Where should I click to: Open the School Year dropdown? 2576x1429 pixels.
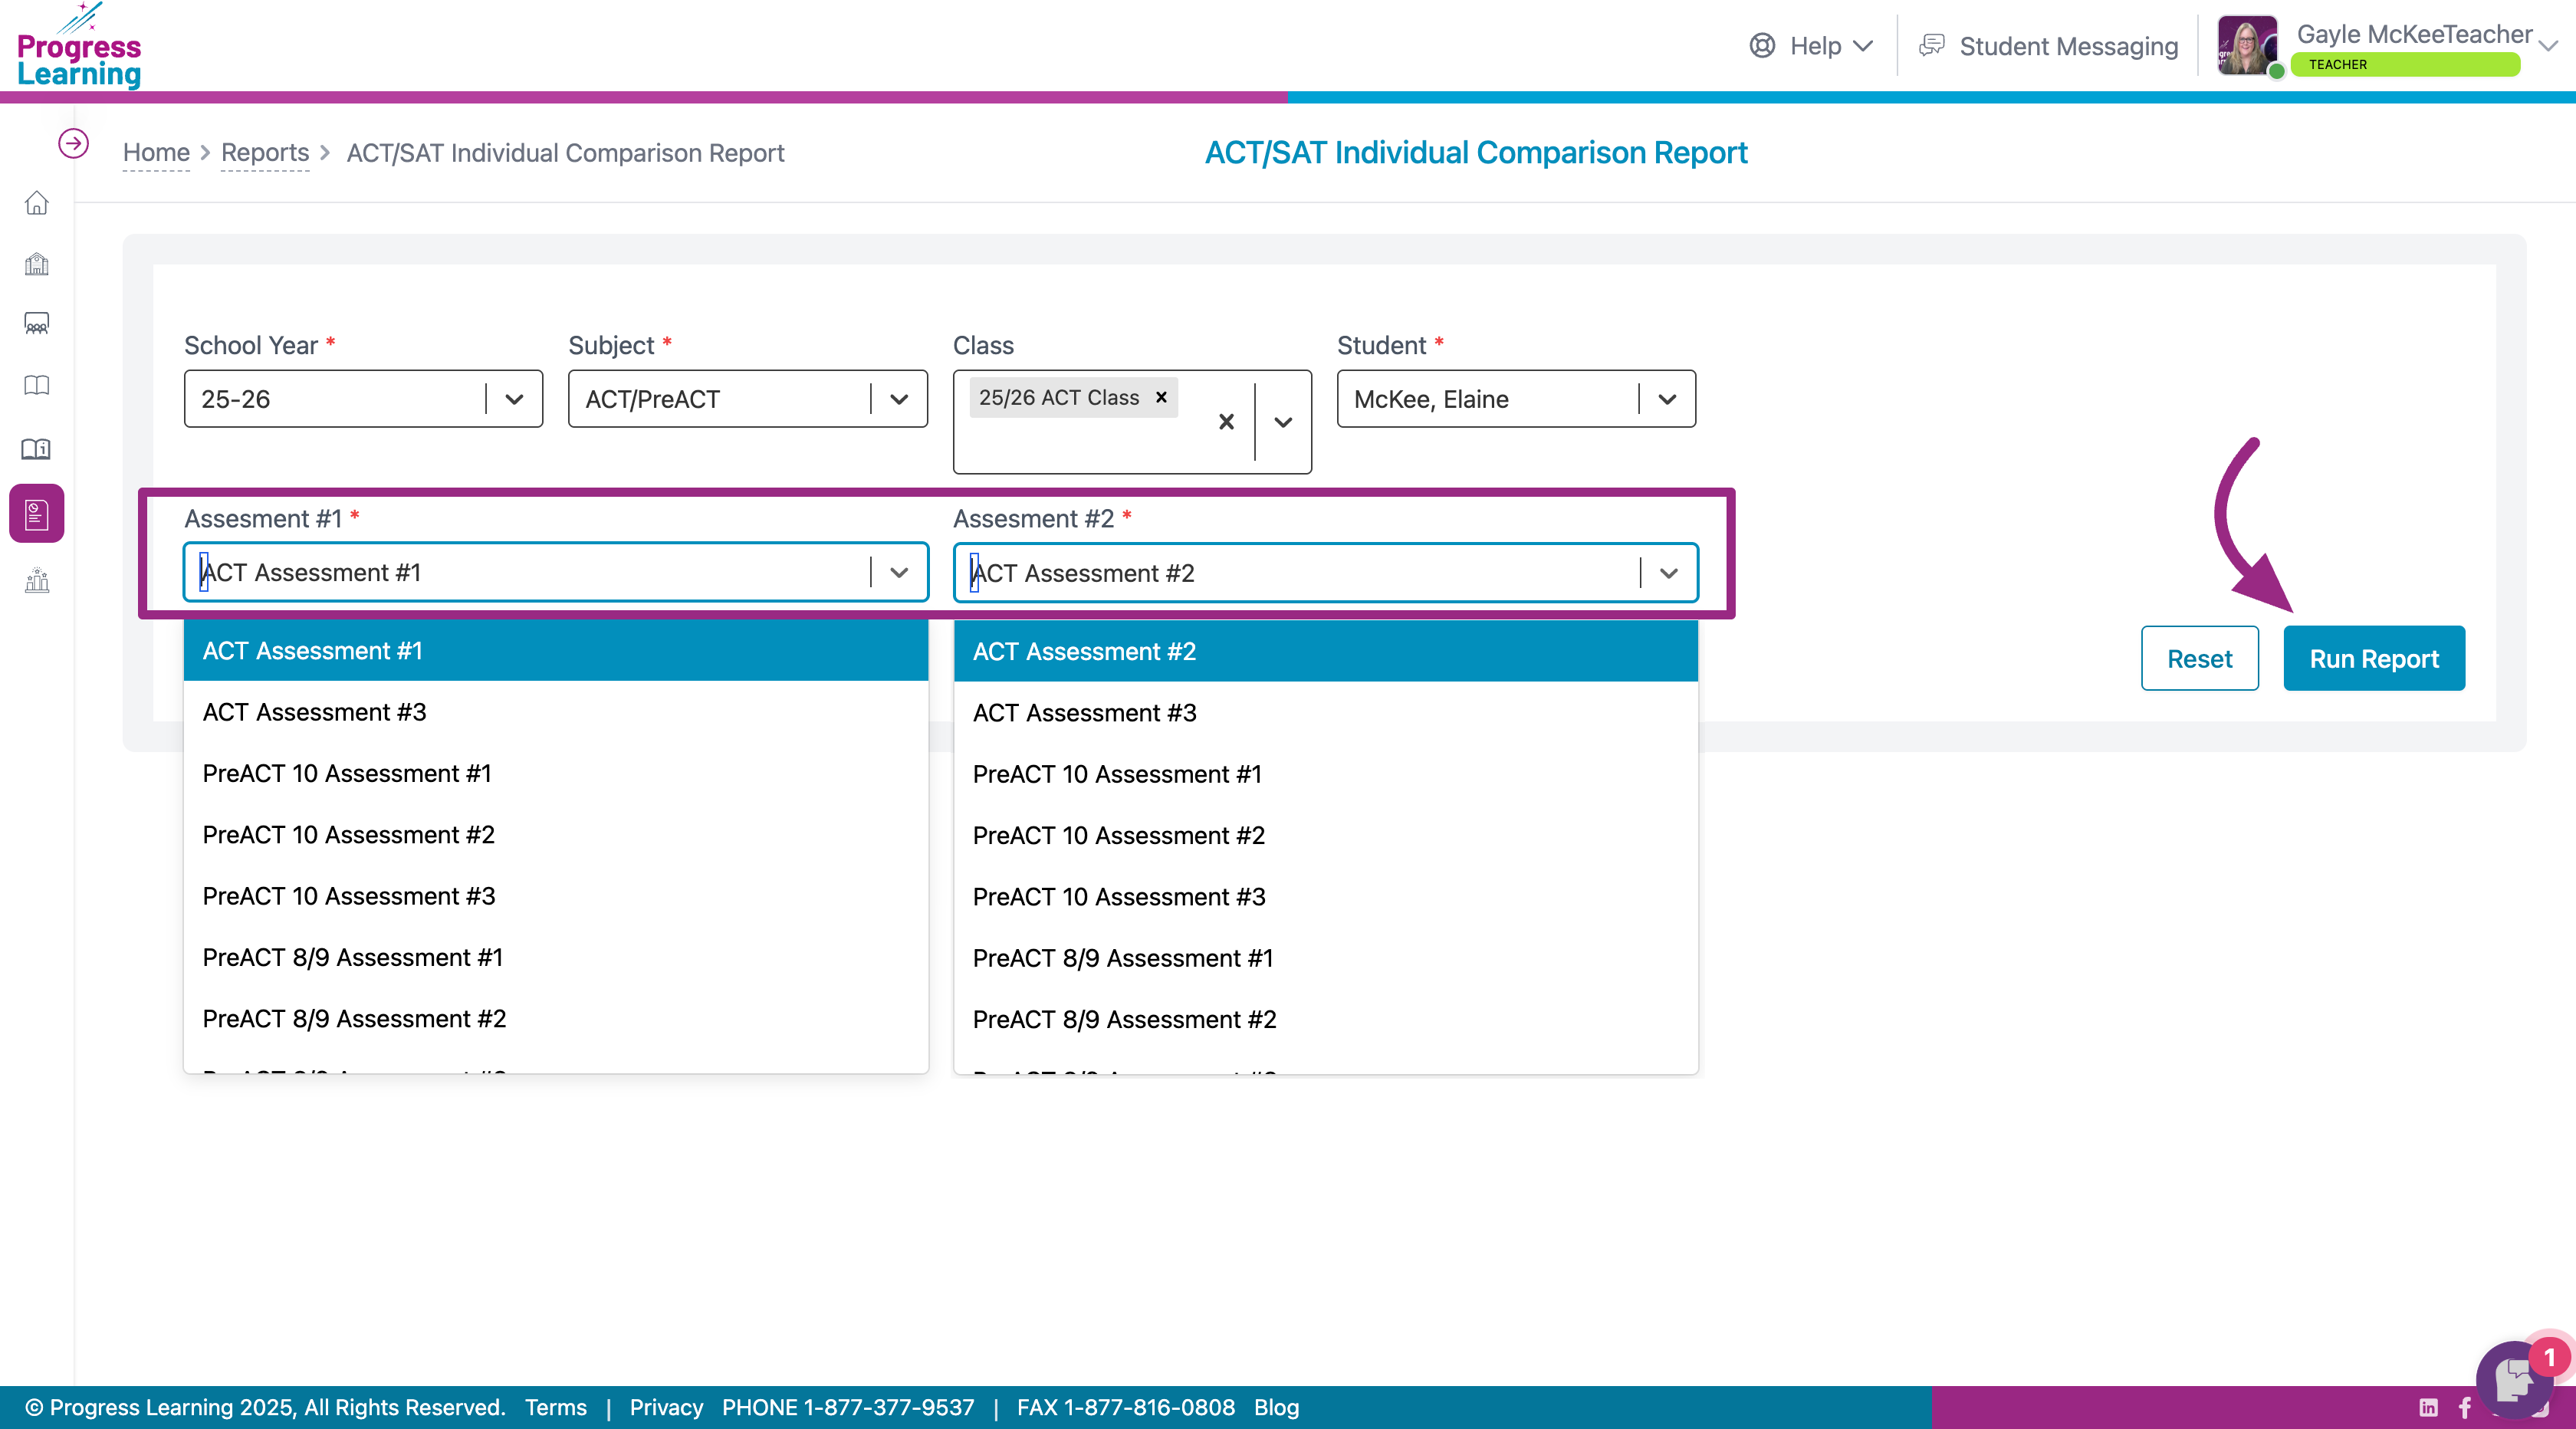363,399
